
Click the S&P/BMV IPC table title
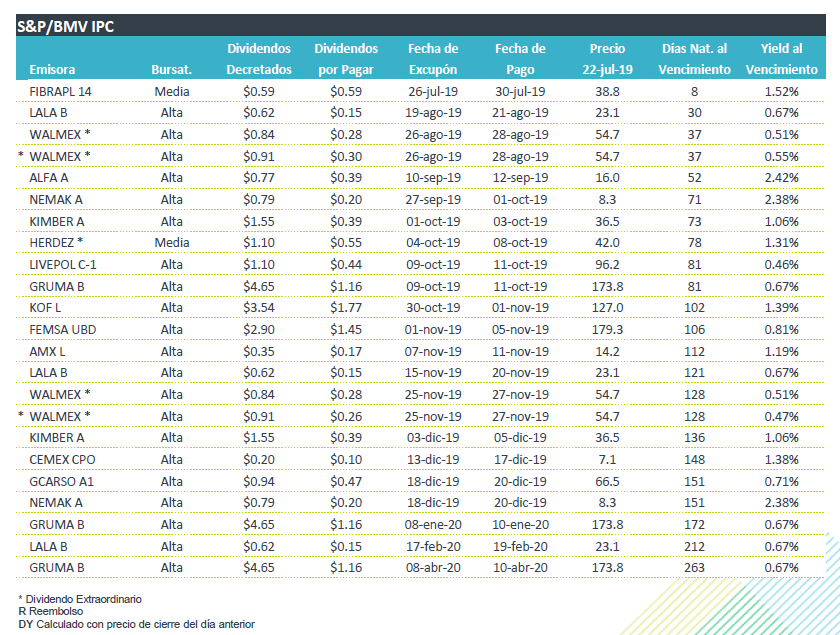click(65, 26)
